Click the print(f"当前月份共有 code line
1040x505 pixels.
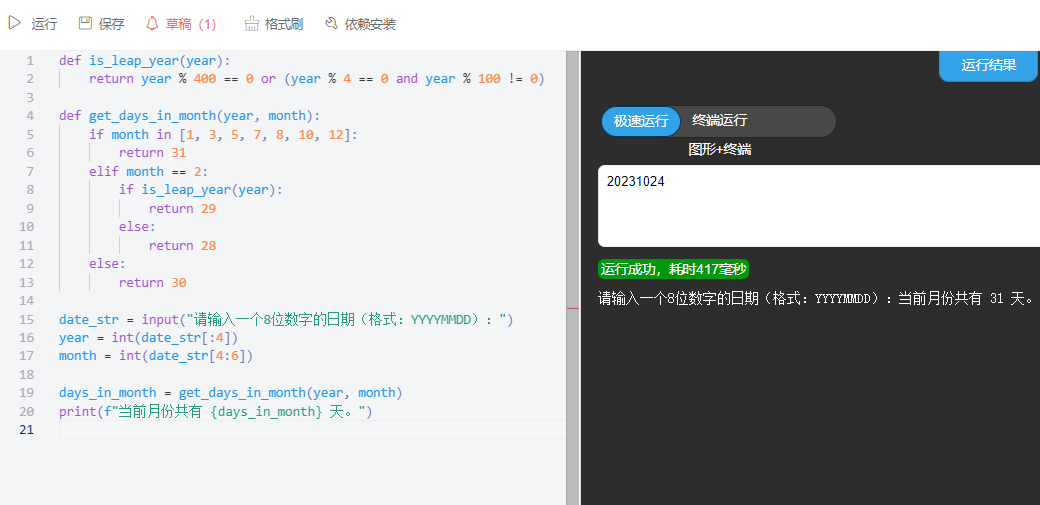(216, 411)
